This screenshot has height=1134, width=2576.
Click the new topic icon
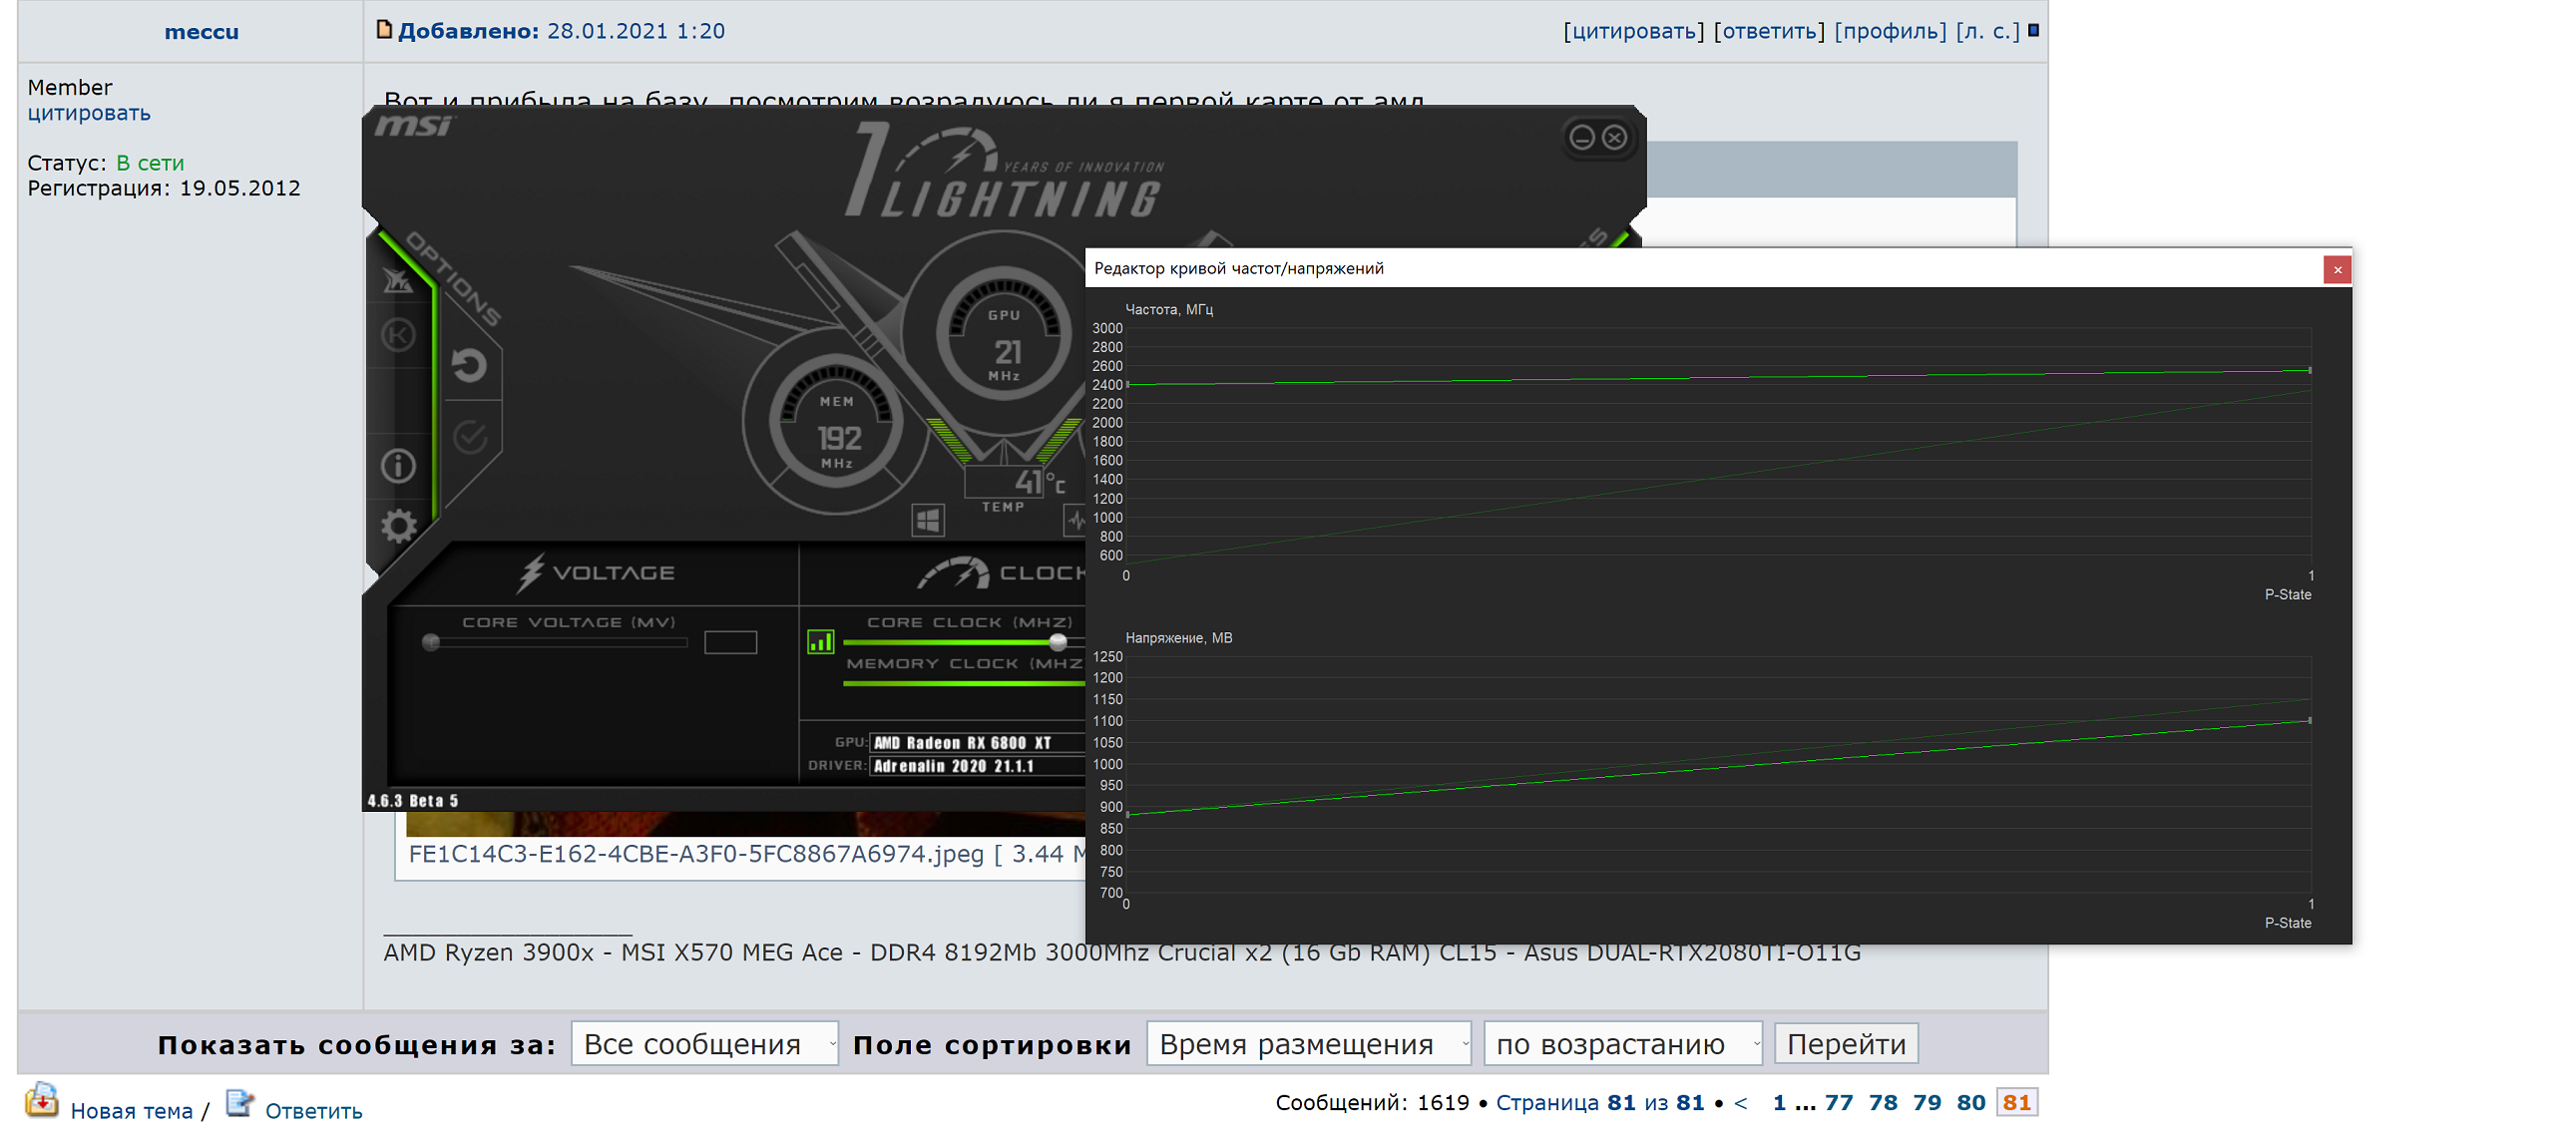42,1100
